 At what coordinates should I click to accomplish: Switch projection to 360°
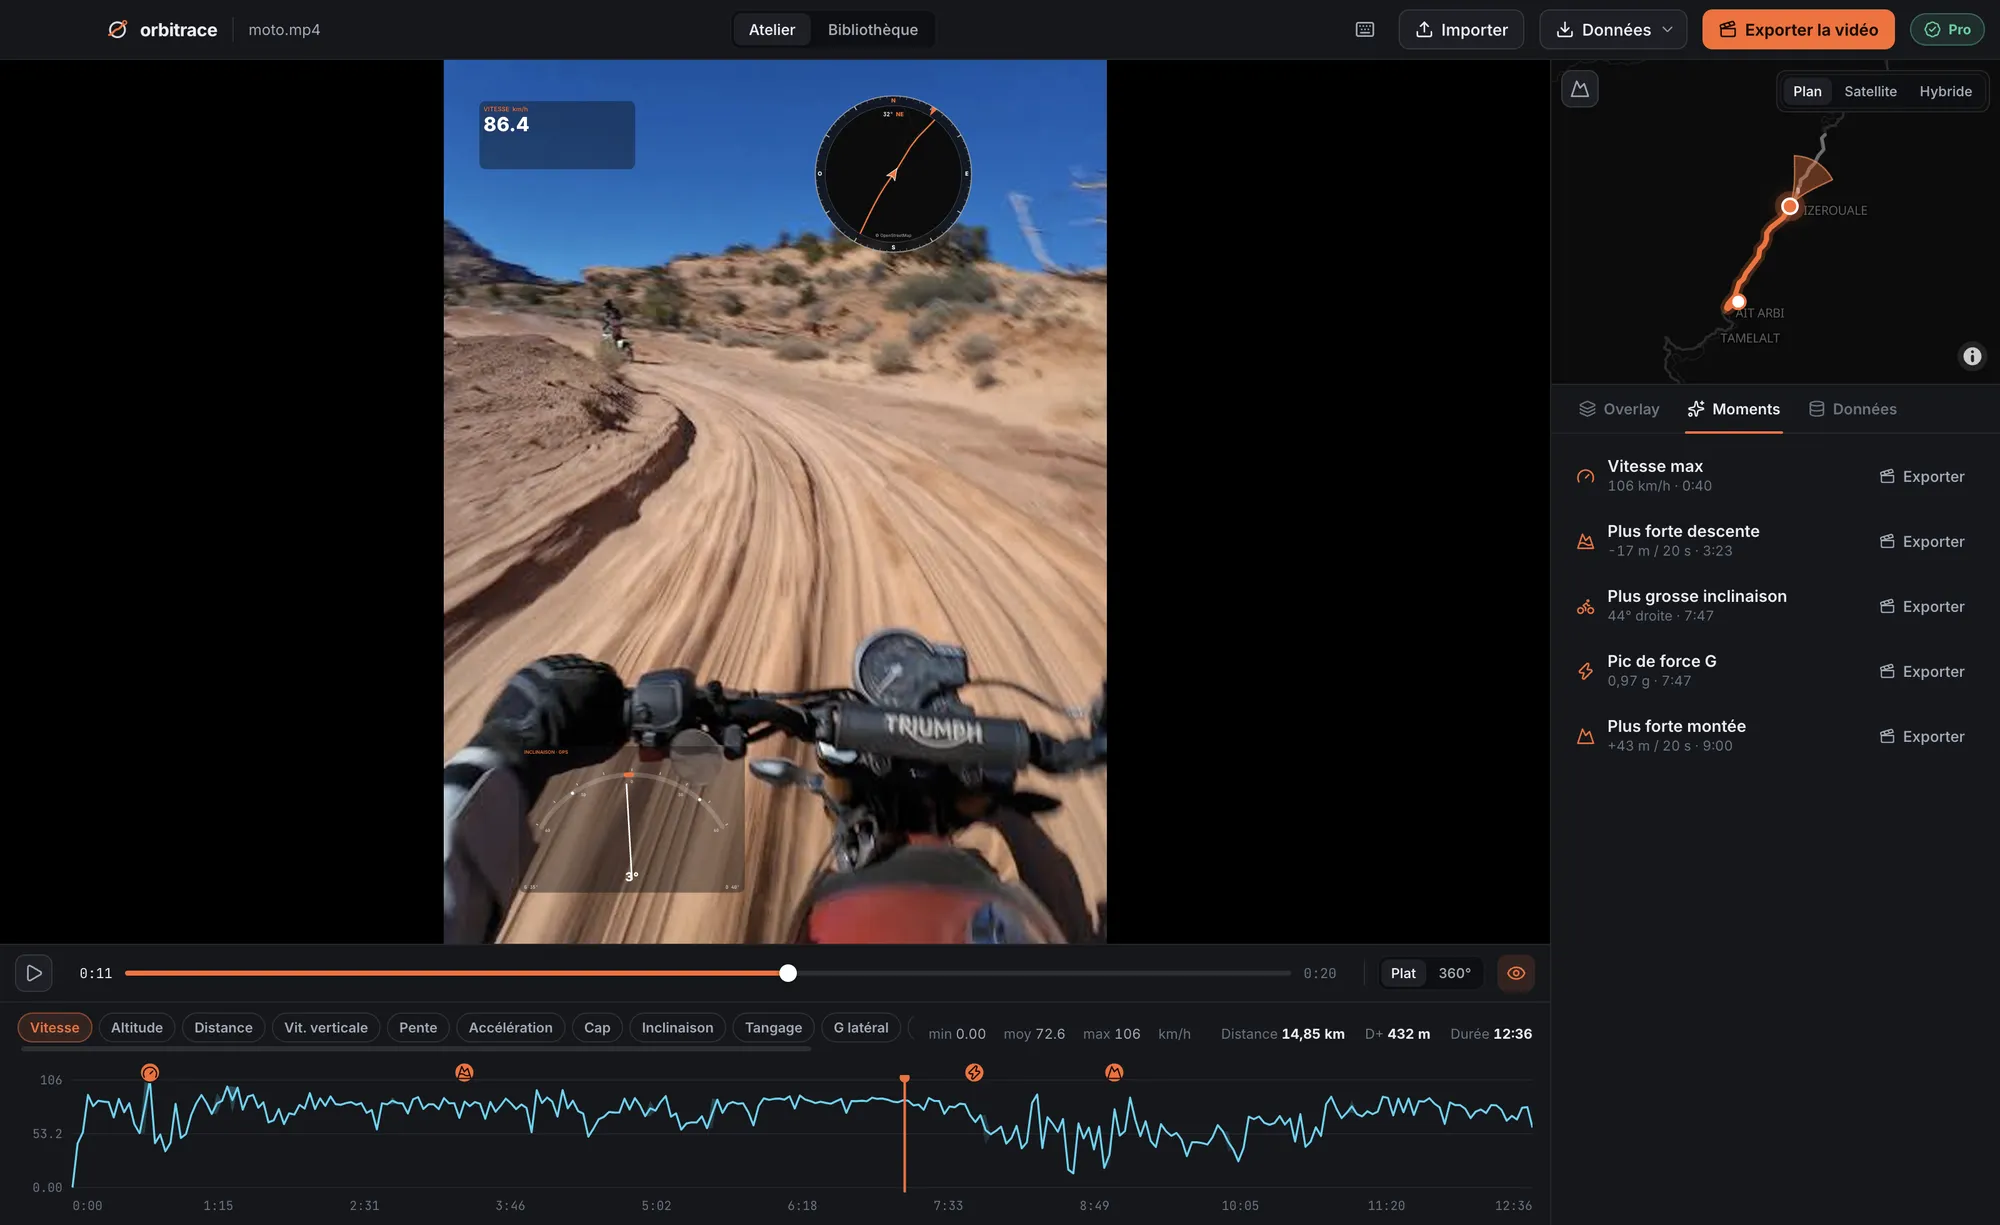pos(1454,973)
